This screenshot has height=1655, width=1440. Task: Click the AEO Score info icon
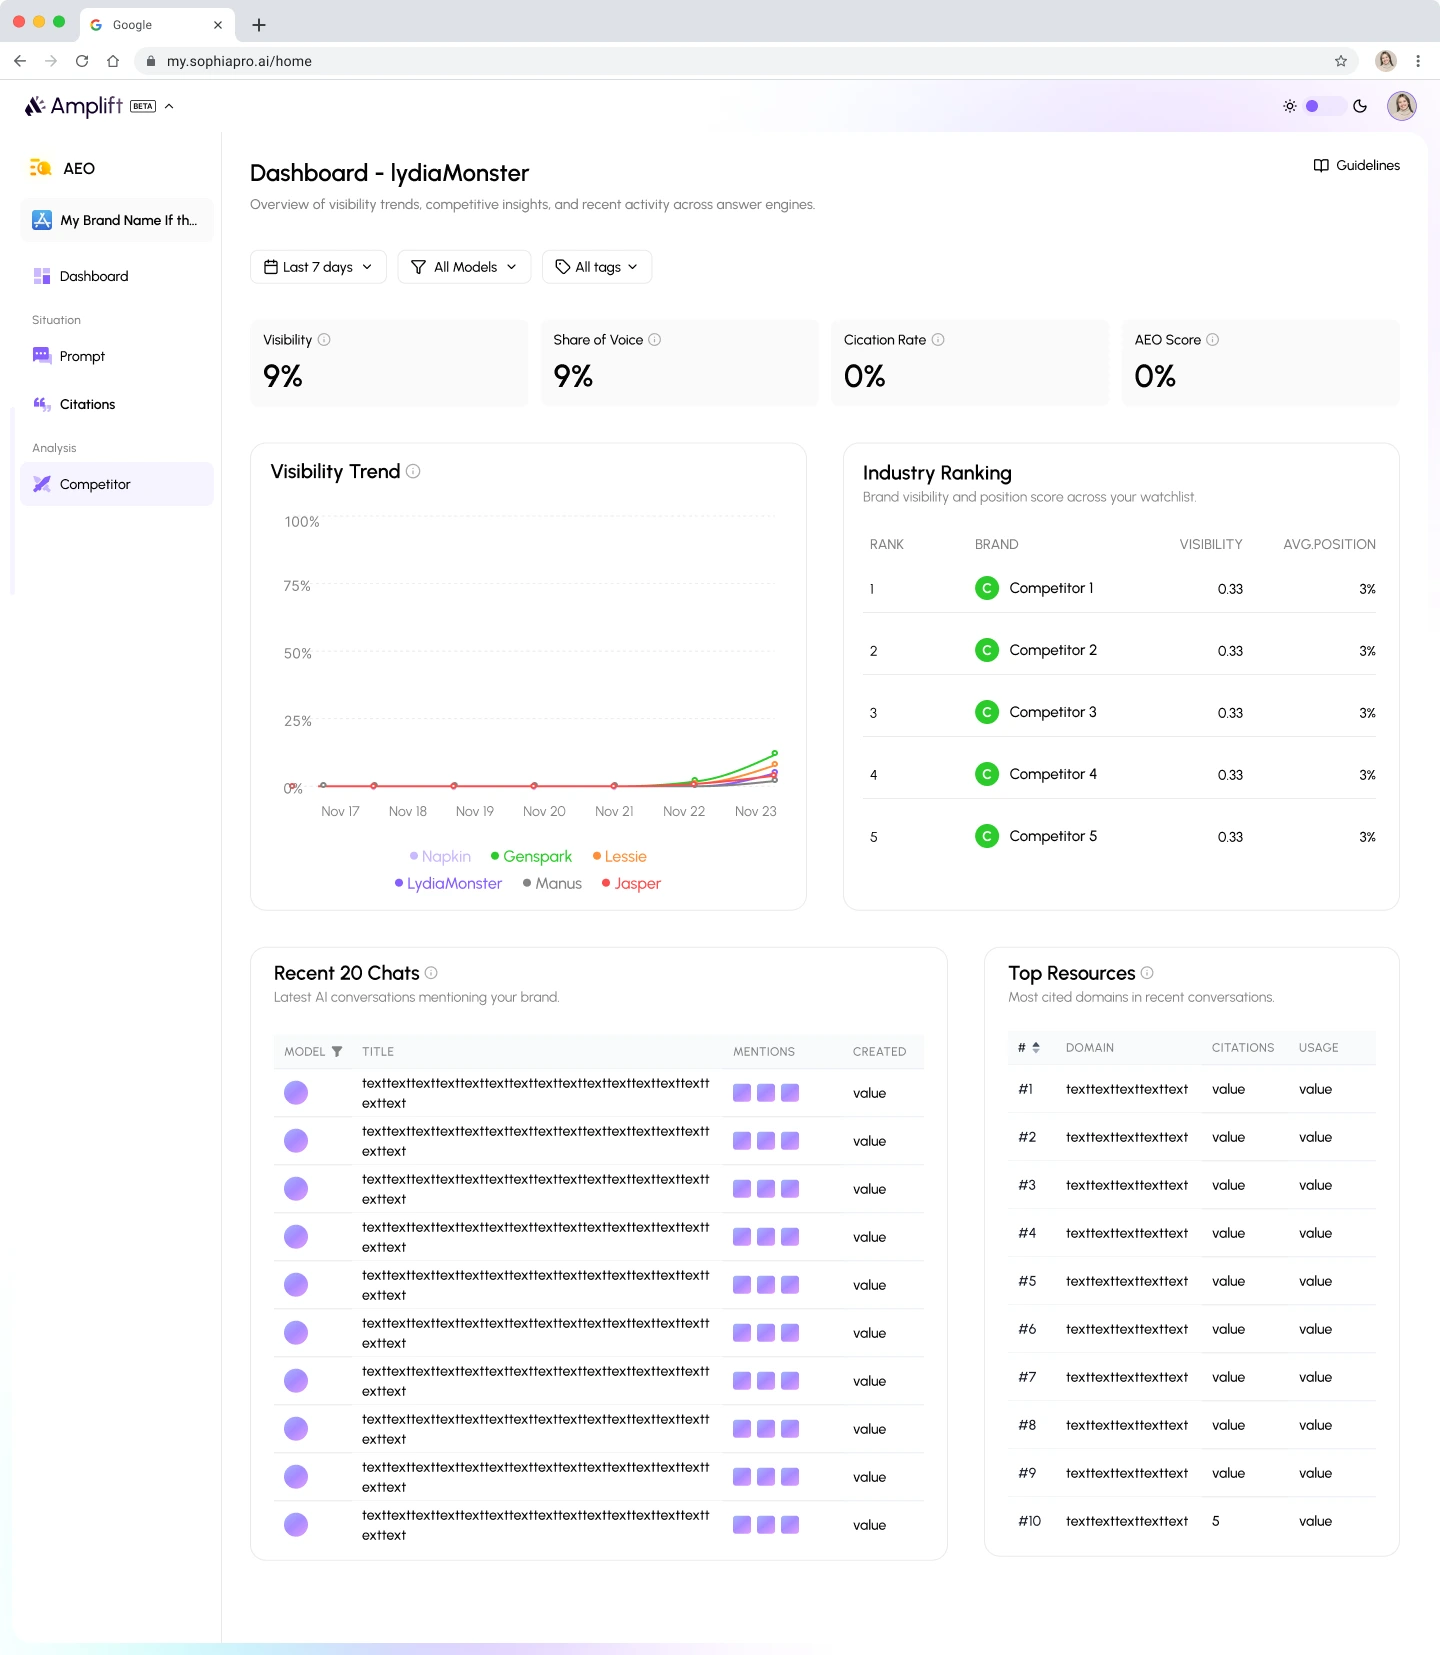coord(1213,340)
